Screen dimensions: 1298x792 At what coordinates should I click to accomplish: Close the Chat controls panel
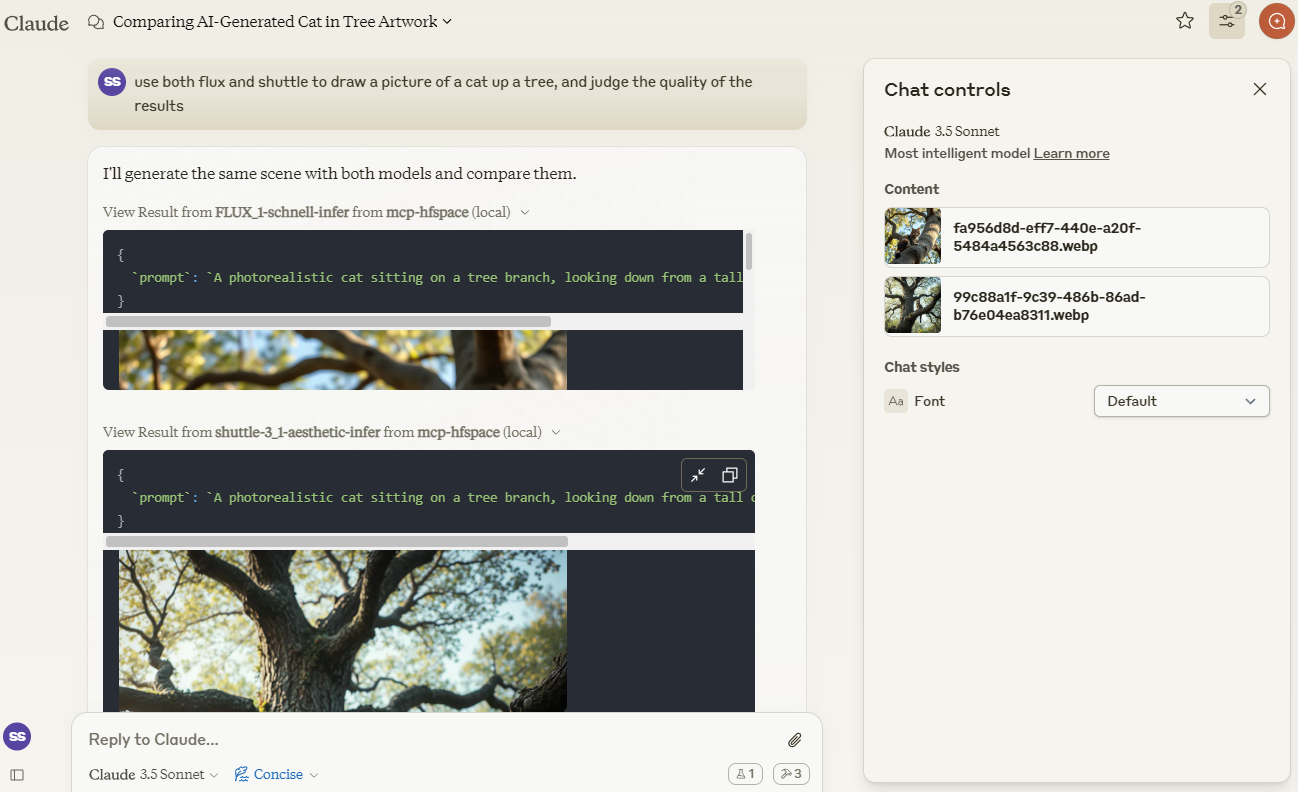[x=1260, y=89]
